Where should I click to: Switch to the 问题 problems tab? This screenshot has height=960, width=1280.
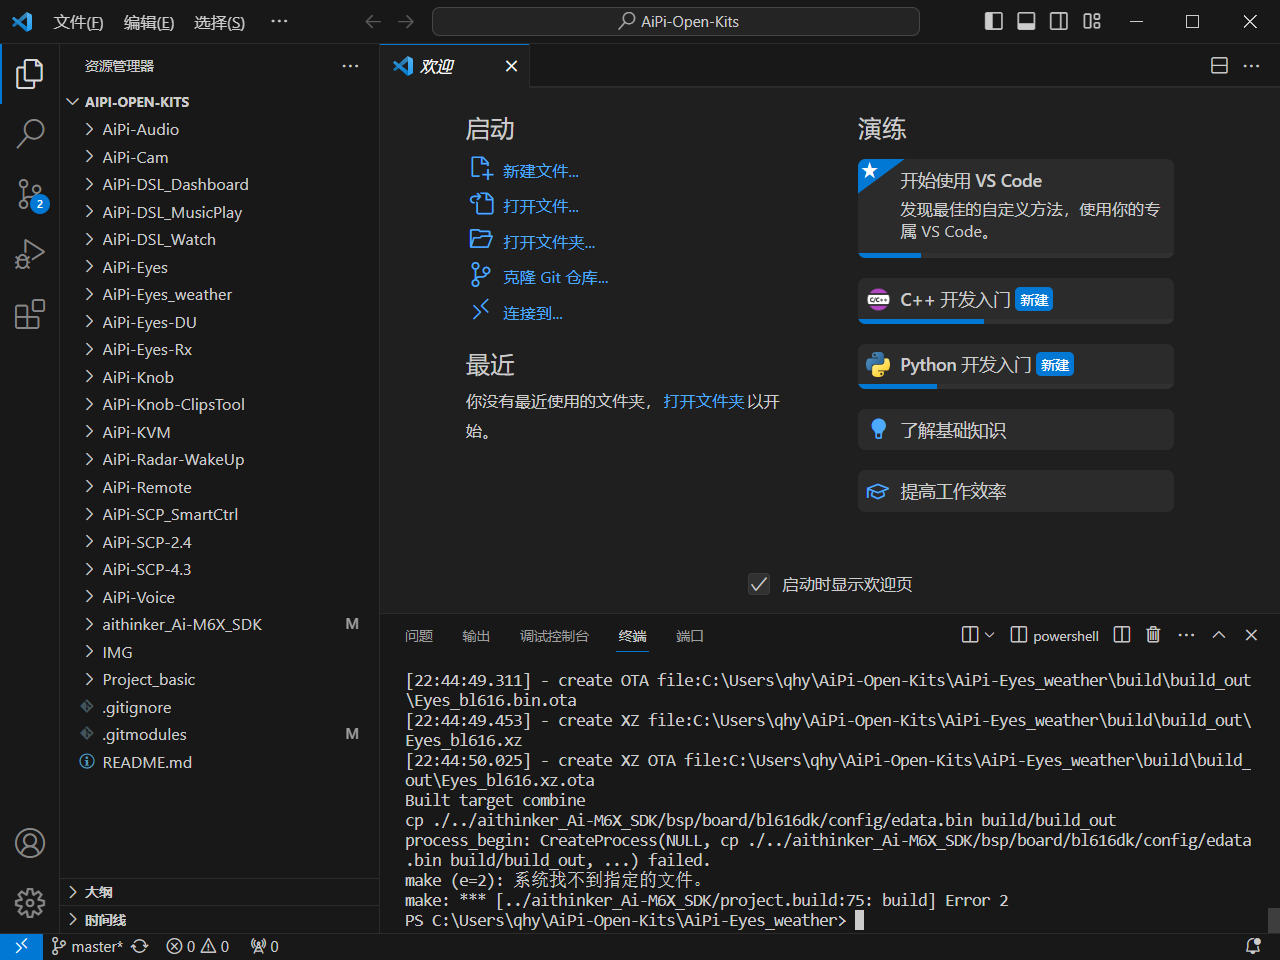[419, 636]
